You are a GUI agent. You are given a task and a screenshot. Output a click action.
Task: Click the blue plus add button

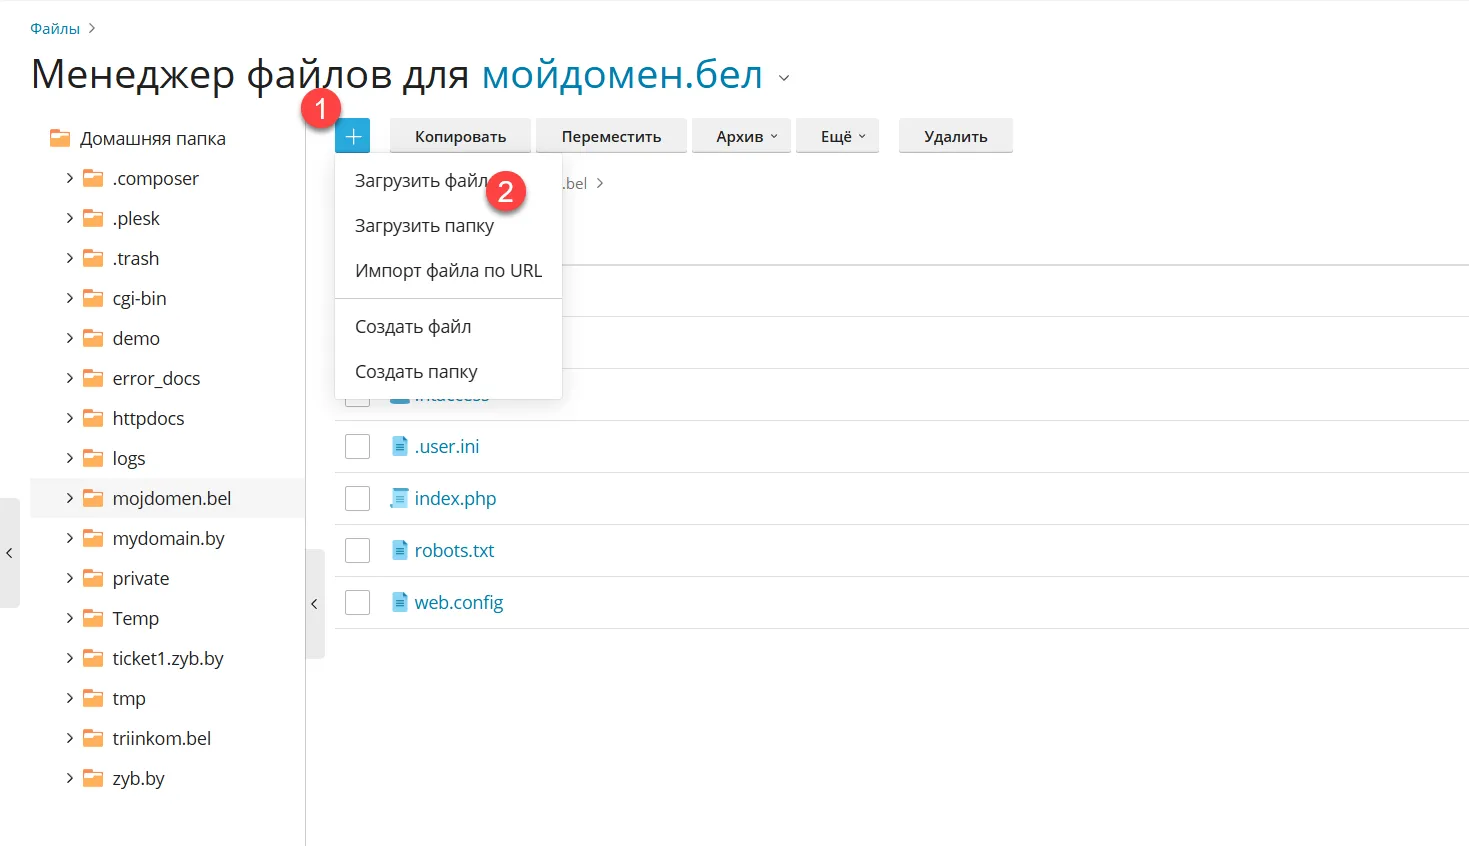(x=352, y=136)
